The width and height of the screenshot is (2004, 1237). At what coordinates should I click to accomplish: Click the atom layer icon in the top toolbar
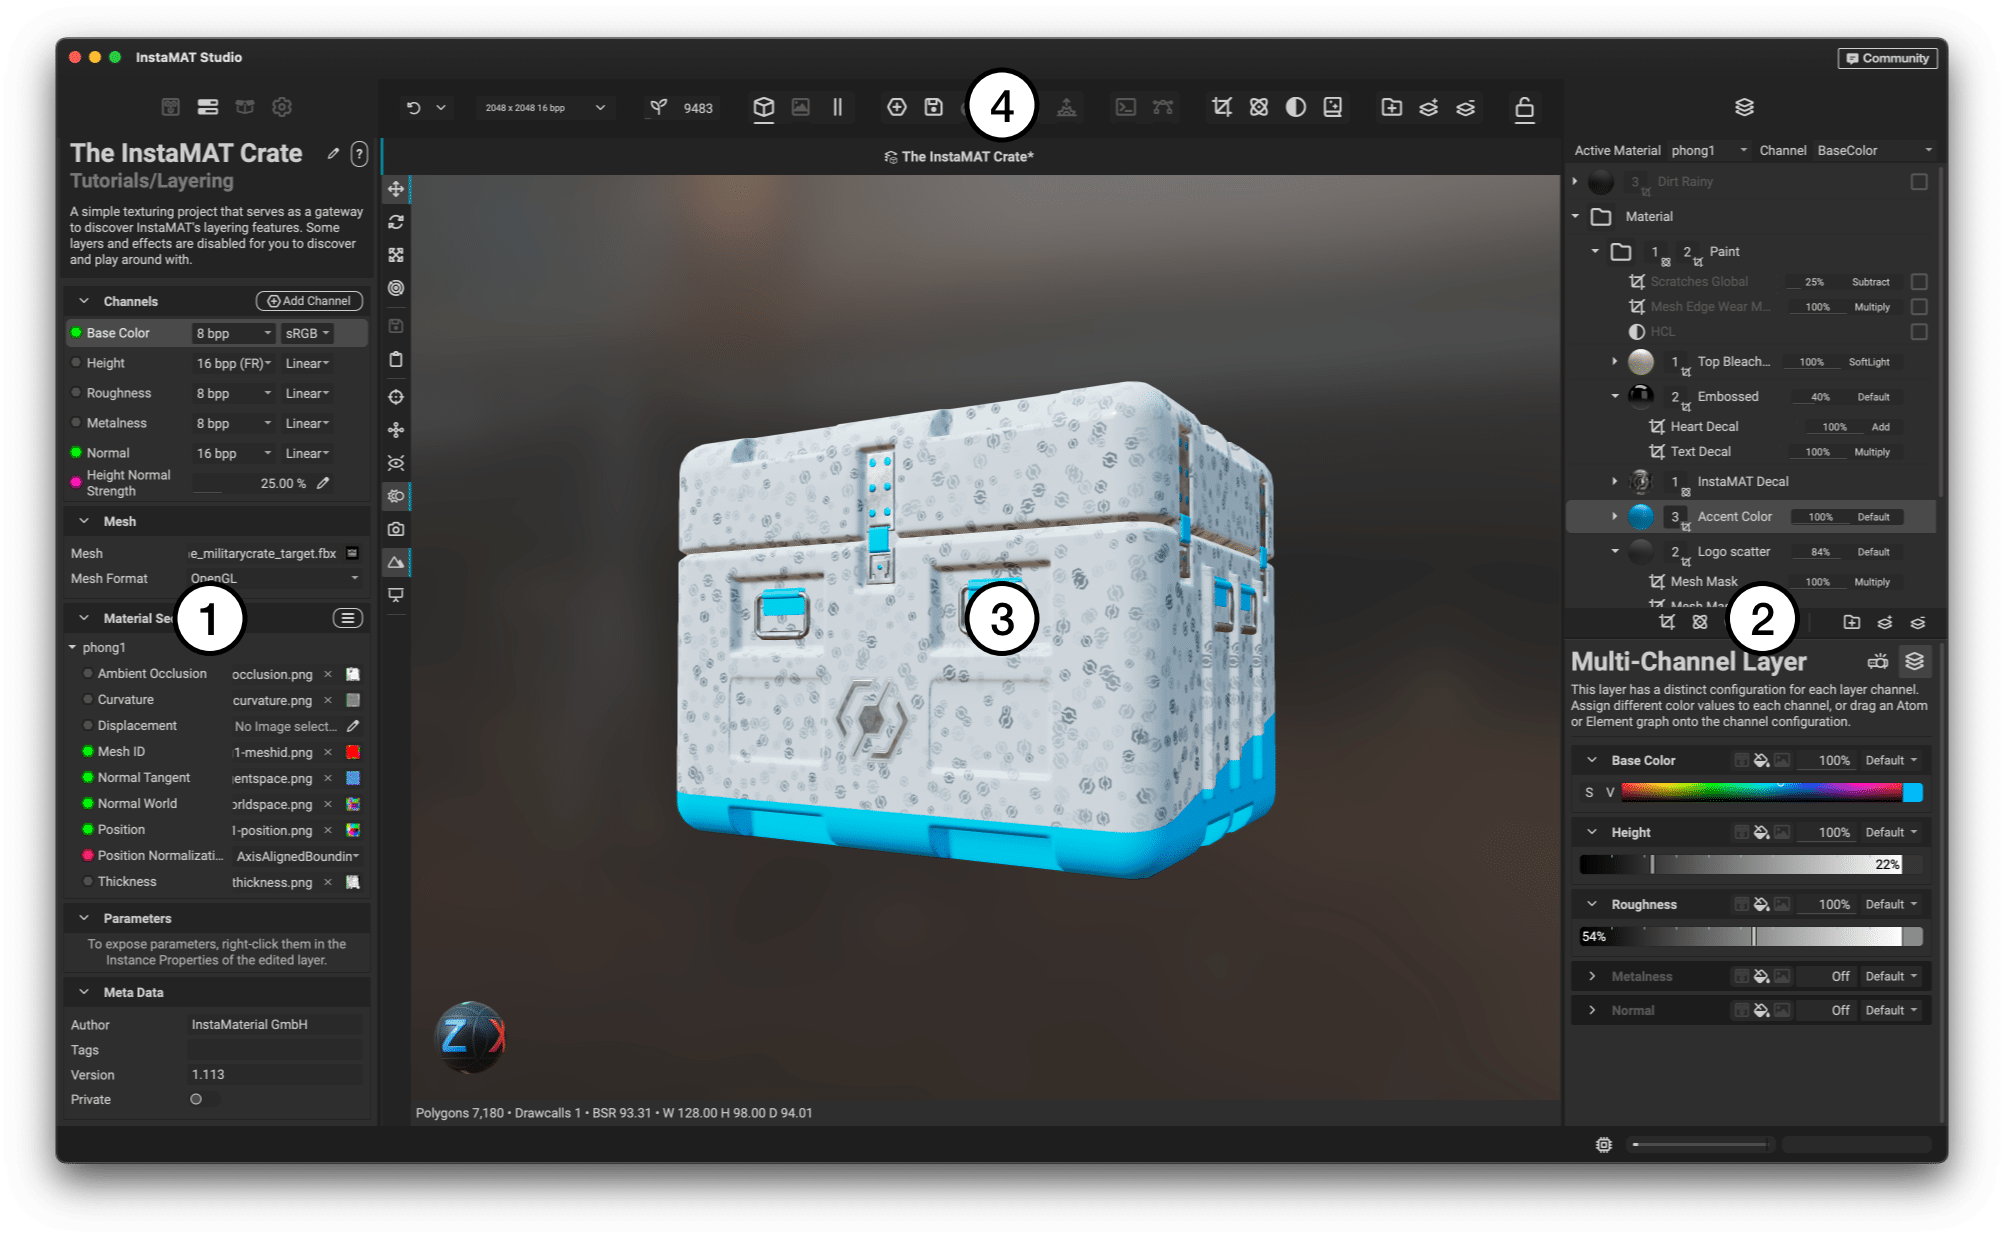[x=1259, y=107]
